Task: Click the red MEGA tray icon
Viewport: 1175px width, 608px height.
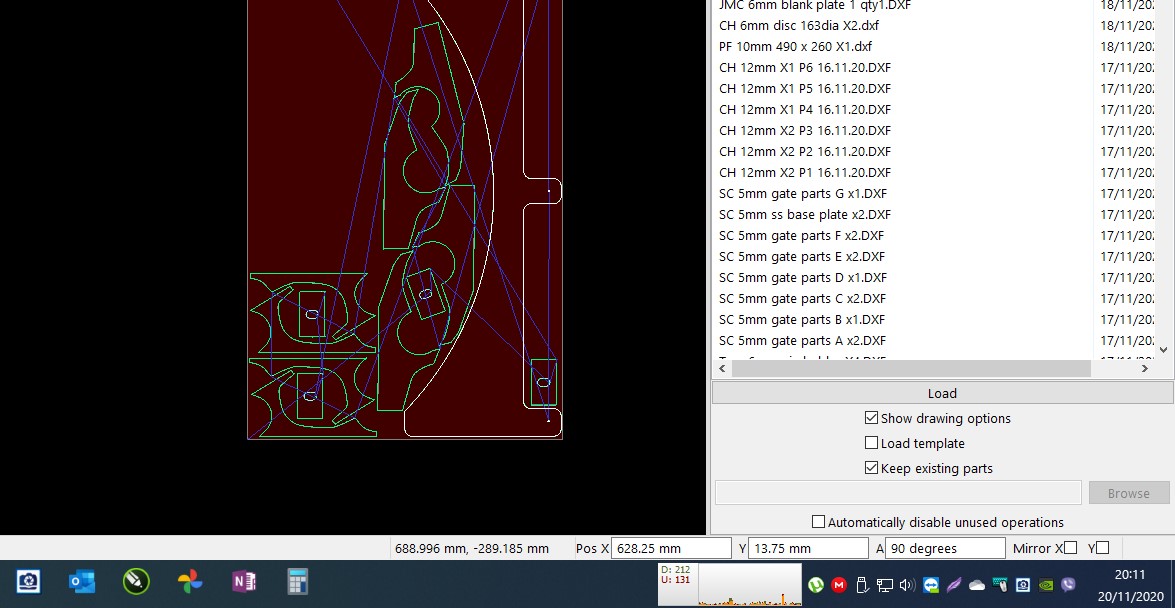Action: tap(839, 585)
